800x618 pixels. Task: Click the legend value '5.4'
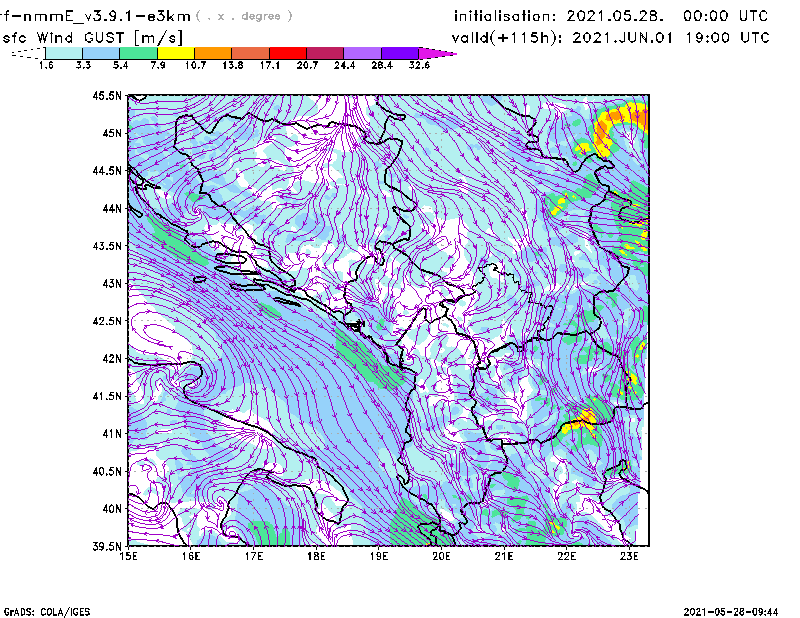coord(120,65)
